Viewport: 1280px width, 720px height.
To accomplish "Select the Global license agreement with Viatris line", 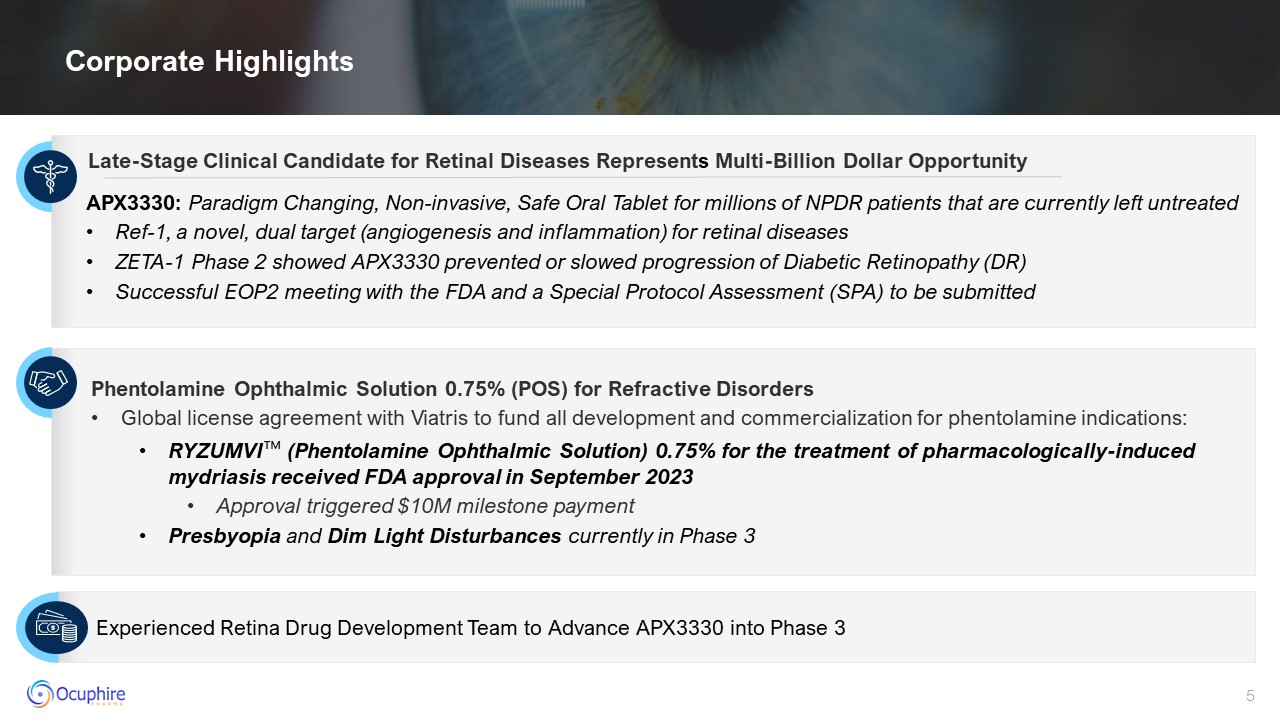I will tap(653, 418).
